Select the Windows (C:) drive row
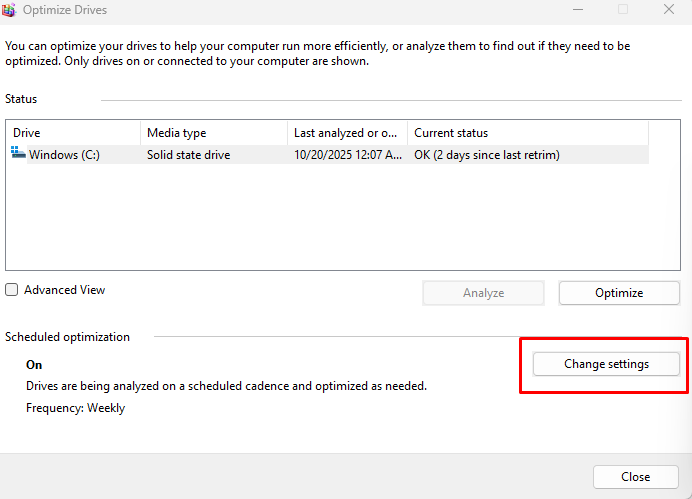 64,155
